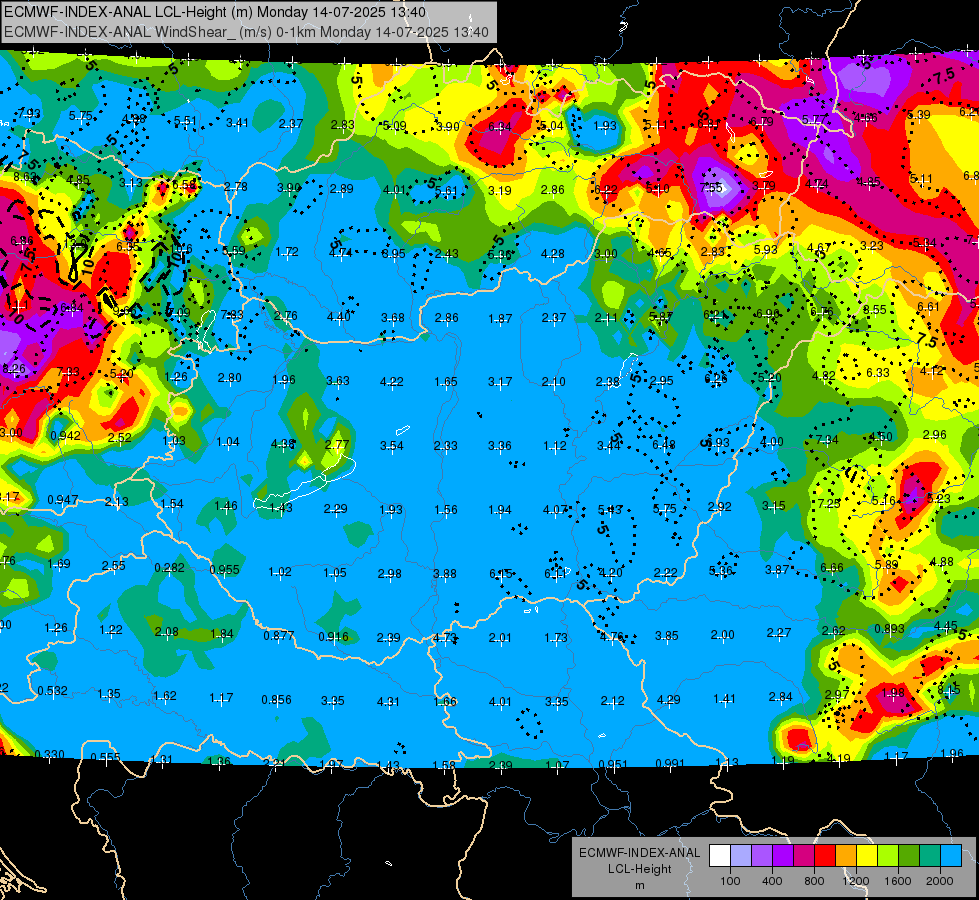
Task: Choose the orange legend swatch
Action: coord(846,856)
